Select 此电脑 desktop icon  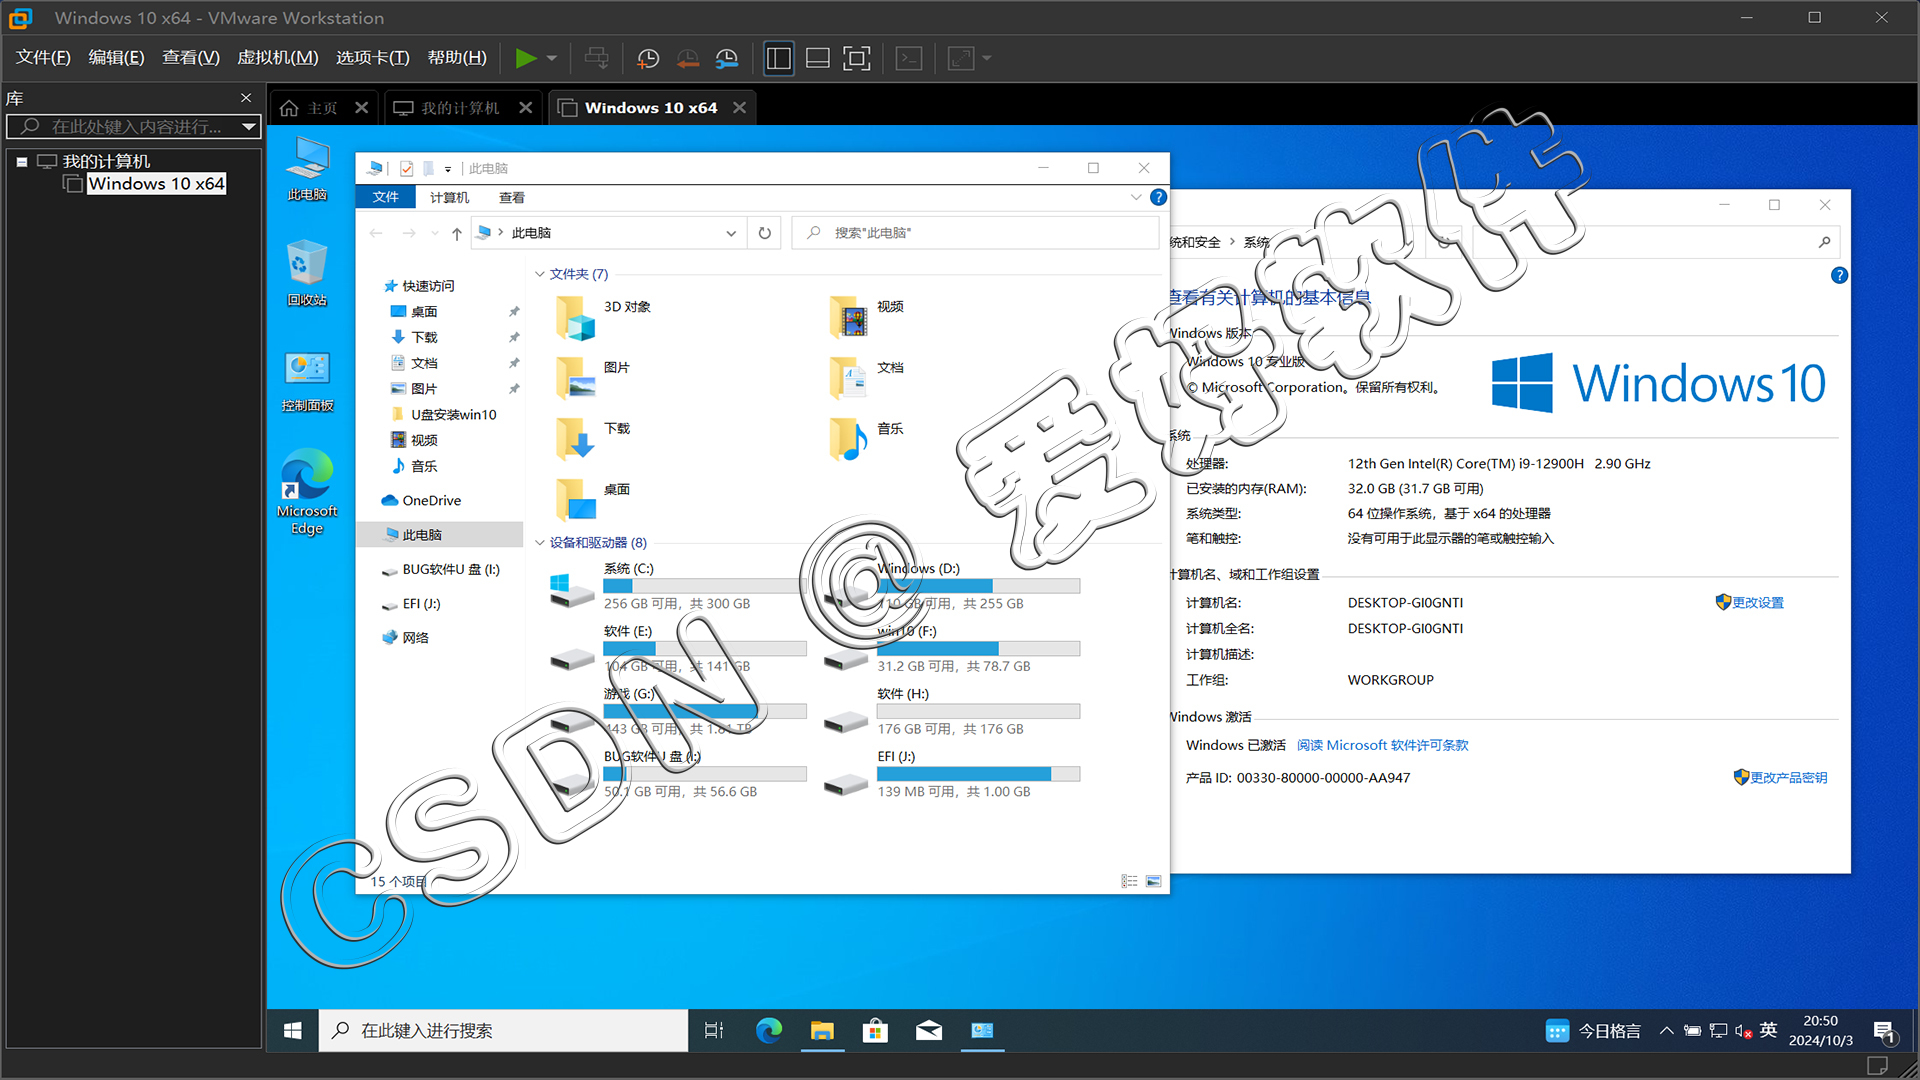tap(307, 168)
